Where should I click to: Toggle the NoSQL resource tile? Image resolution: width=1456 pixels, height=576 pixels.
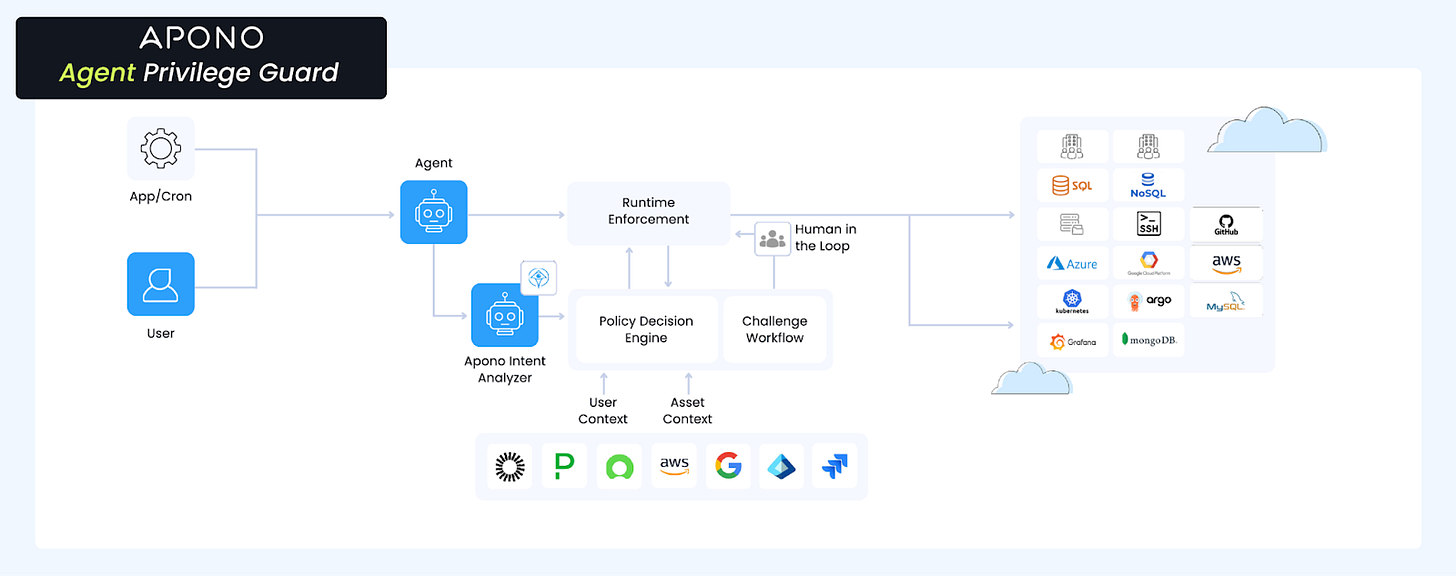[1148, 184]
